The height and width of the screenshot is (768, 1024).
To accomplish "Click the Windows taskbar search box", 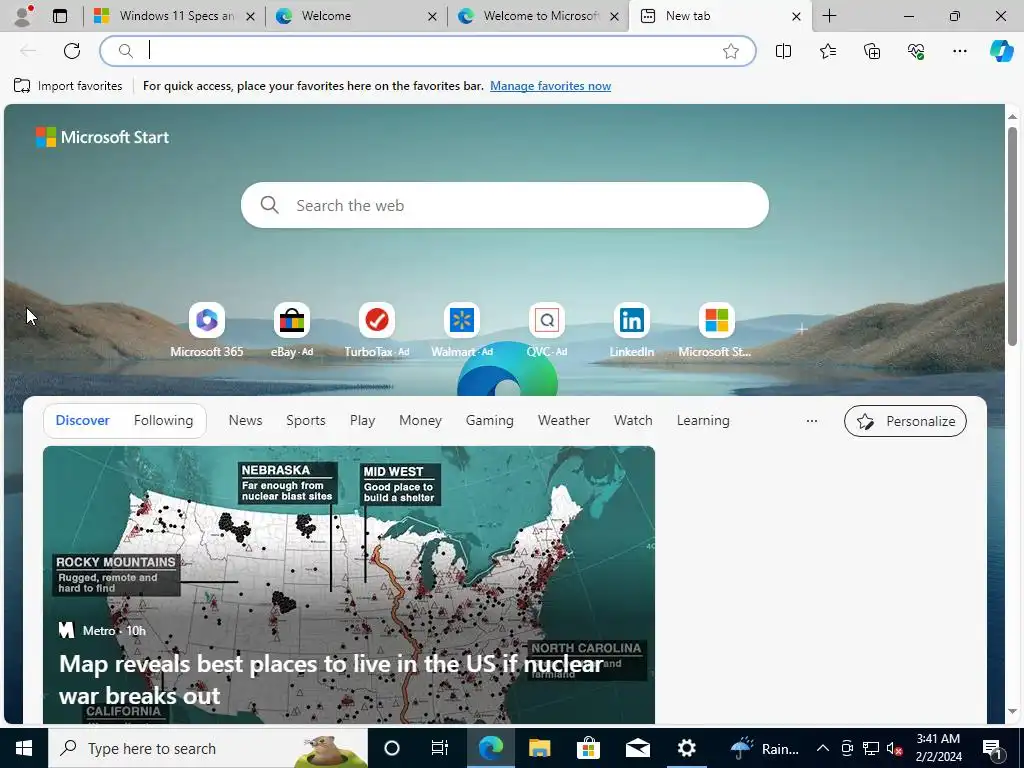I will coord(208,748).
